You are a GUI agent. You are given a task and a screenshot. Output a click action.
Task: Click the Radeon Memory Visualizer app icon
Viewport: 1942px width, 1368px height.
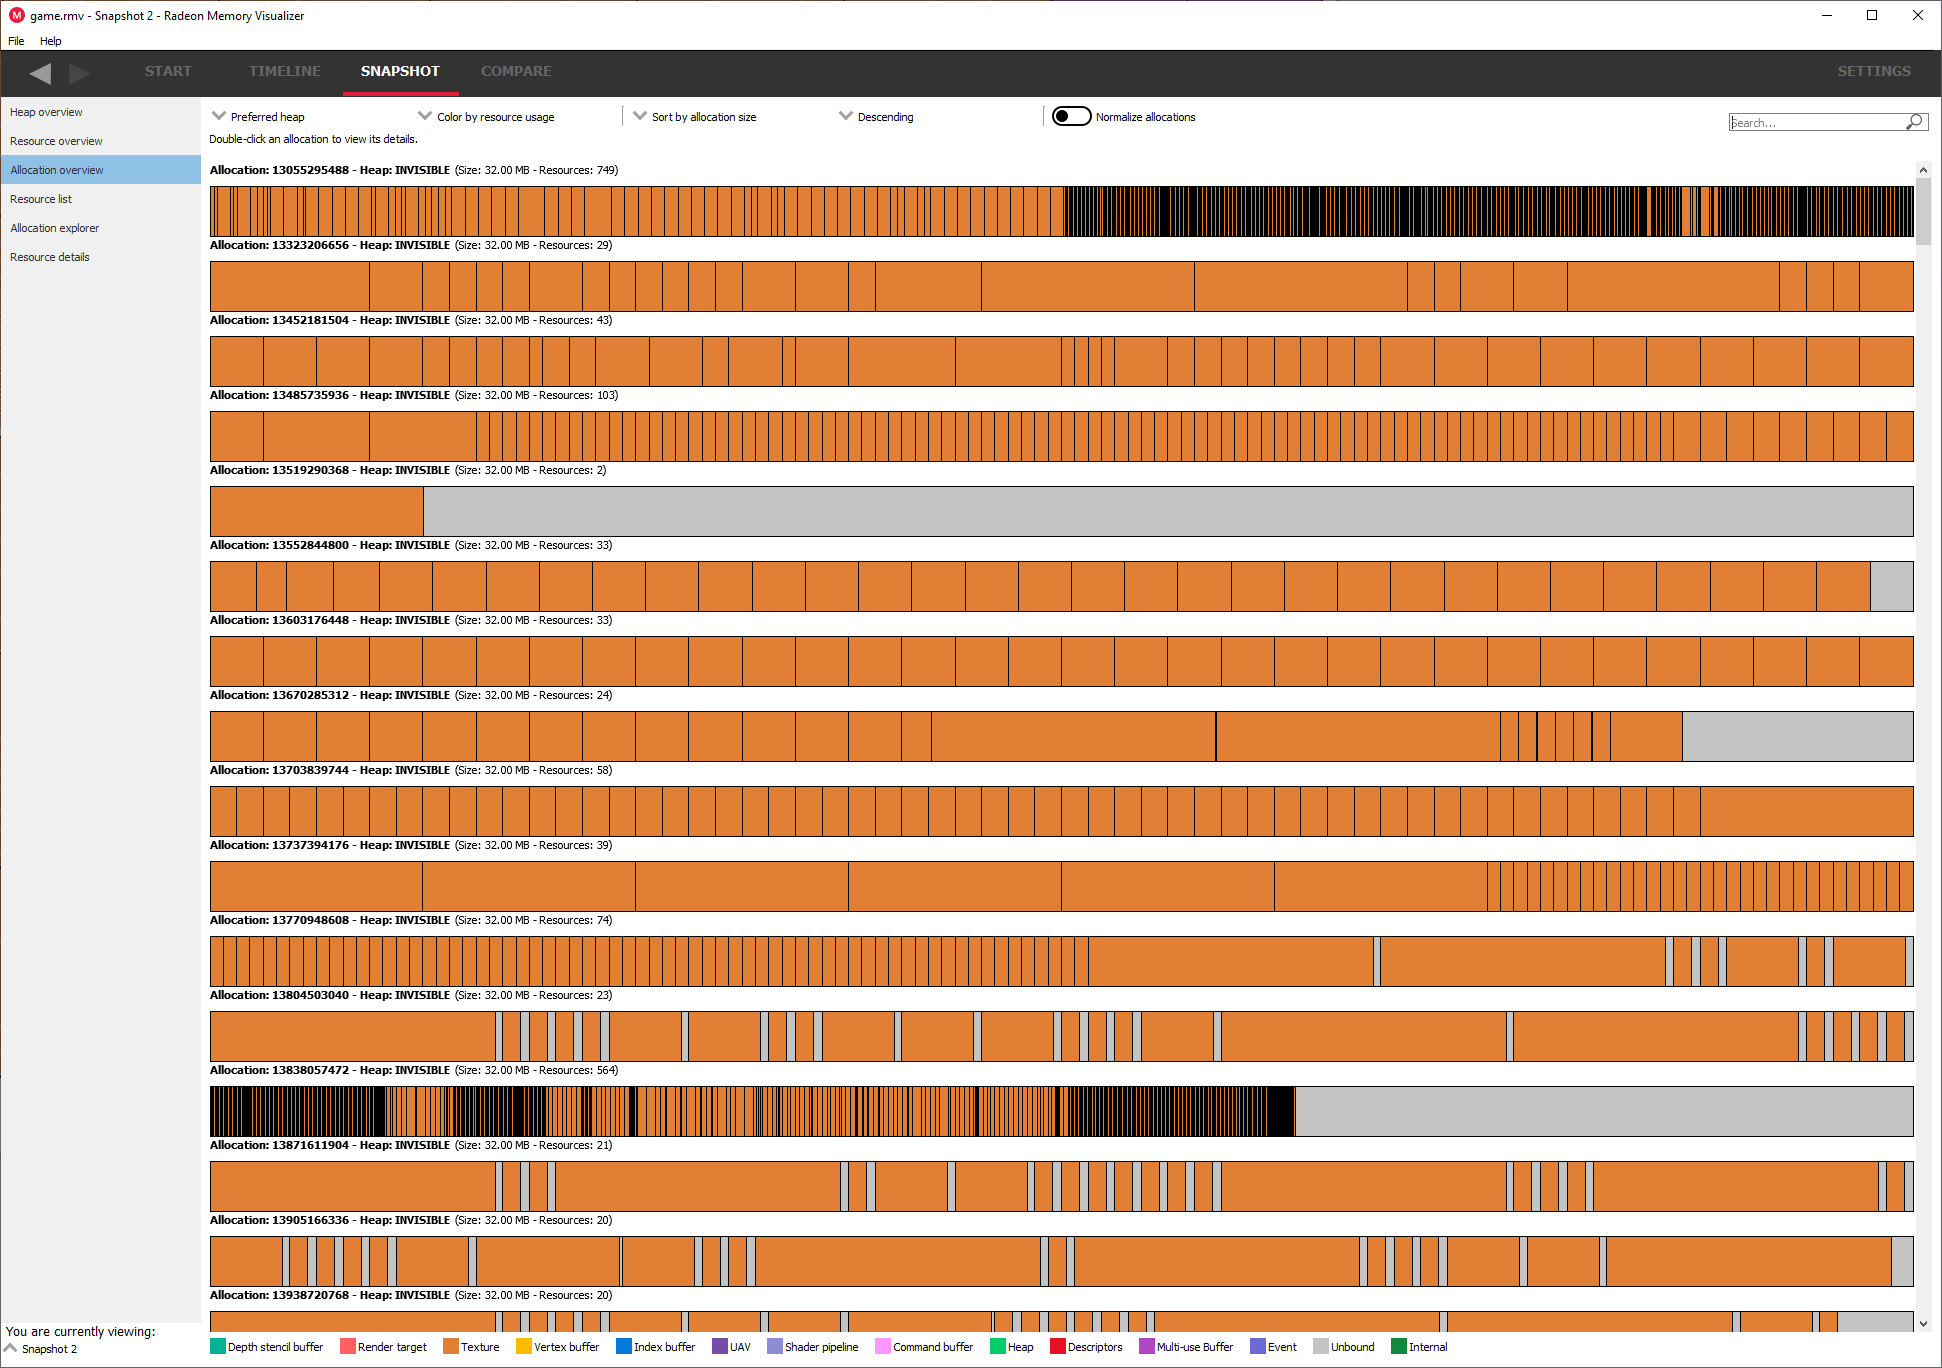[x=16, y=15]
